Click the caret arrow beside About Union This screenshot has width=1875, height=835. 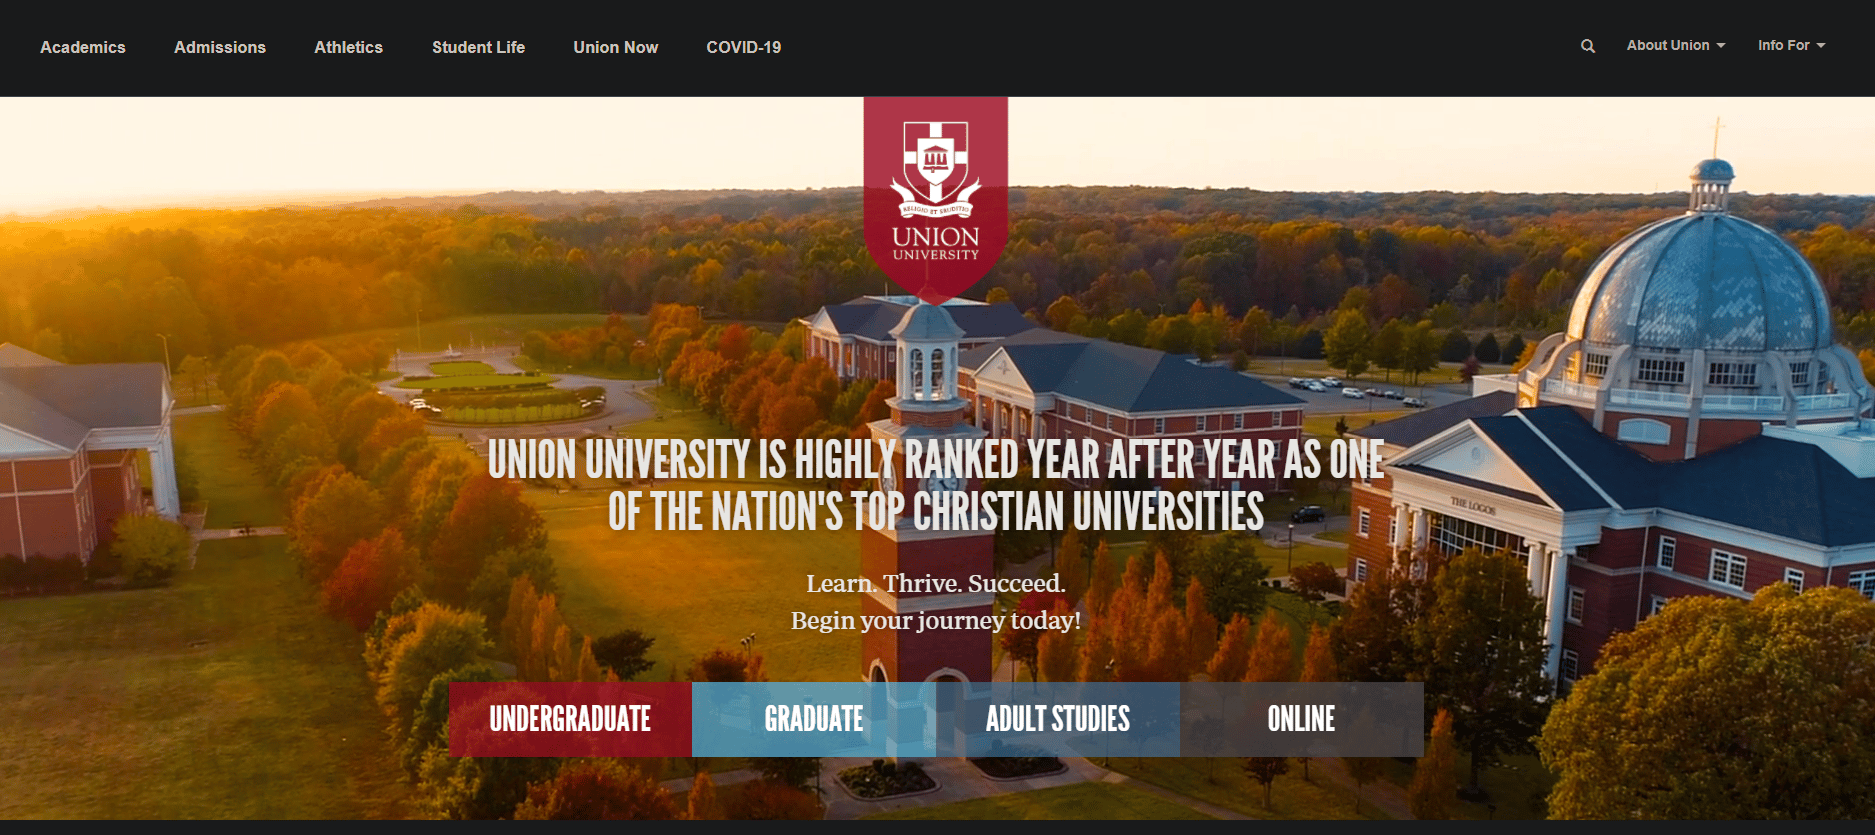1720,46
